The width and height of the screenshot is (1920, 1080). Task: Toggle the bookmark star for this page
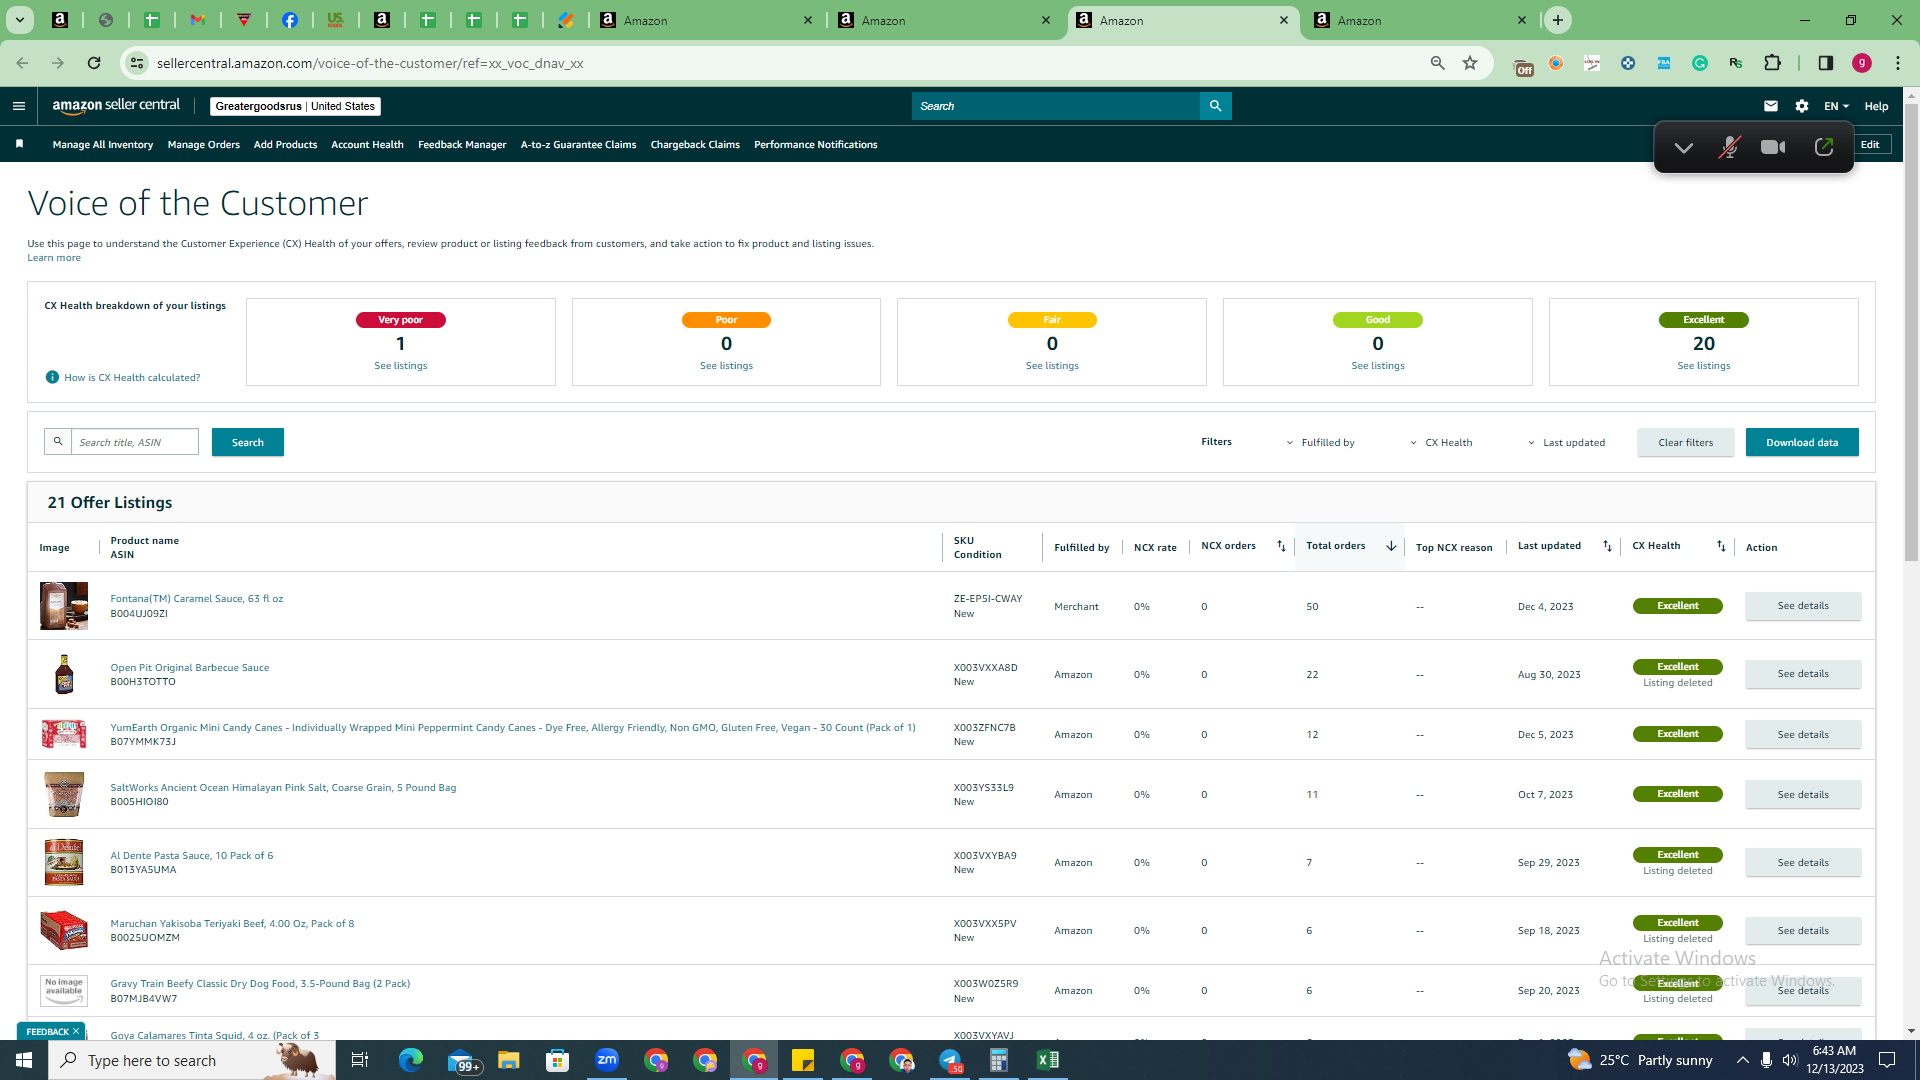(1470, 63)
